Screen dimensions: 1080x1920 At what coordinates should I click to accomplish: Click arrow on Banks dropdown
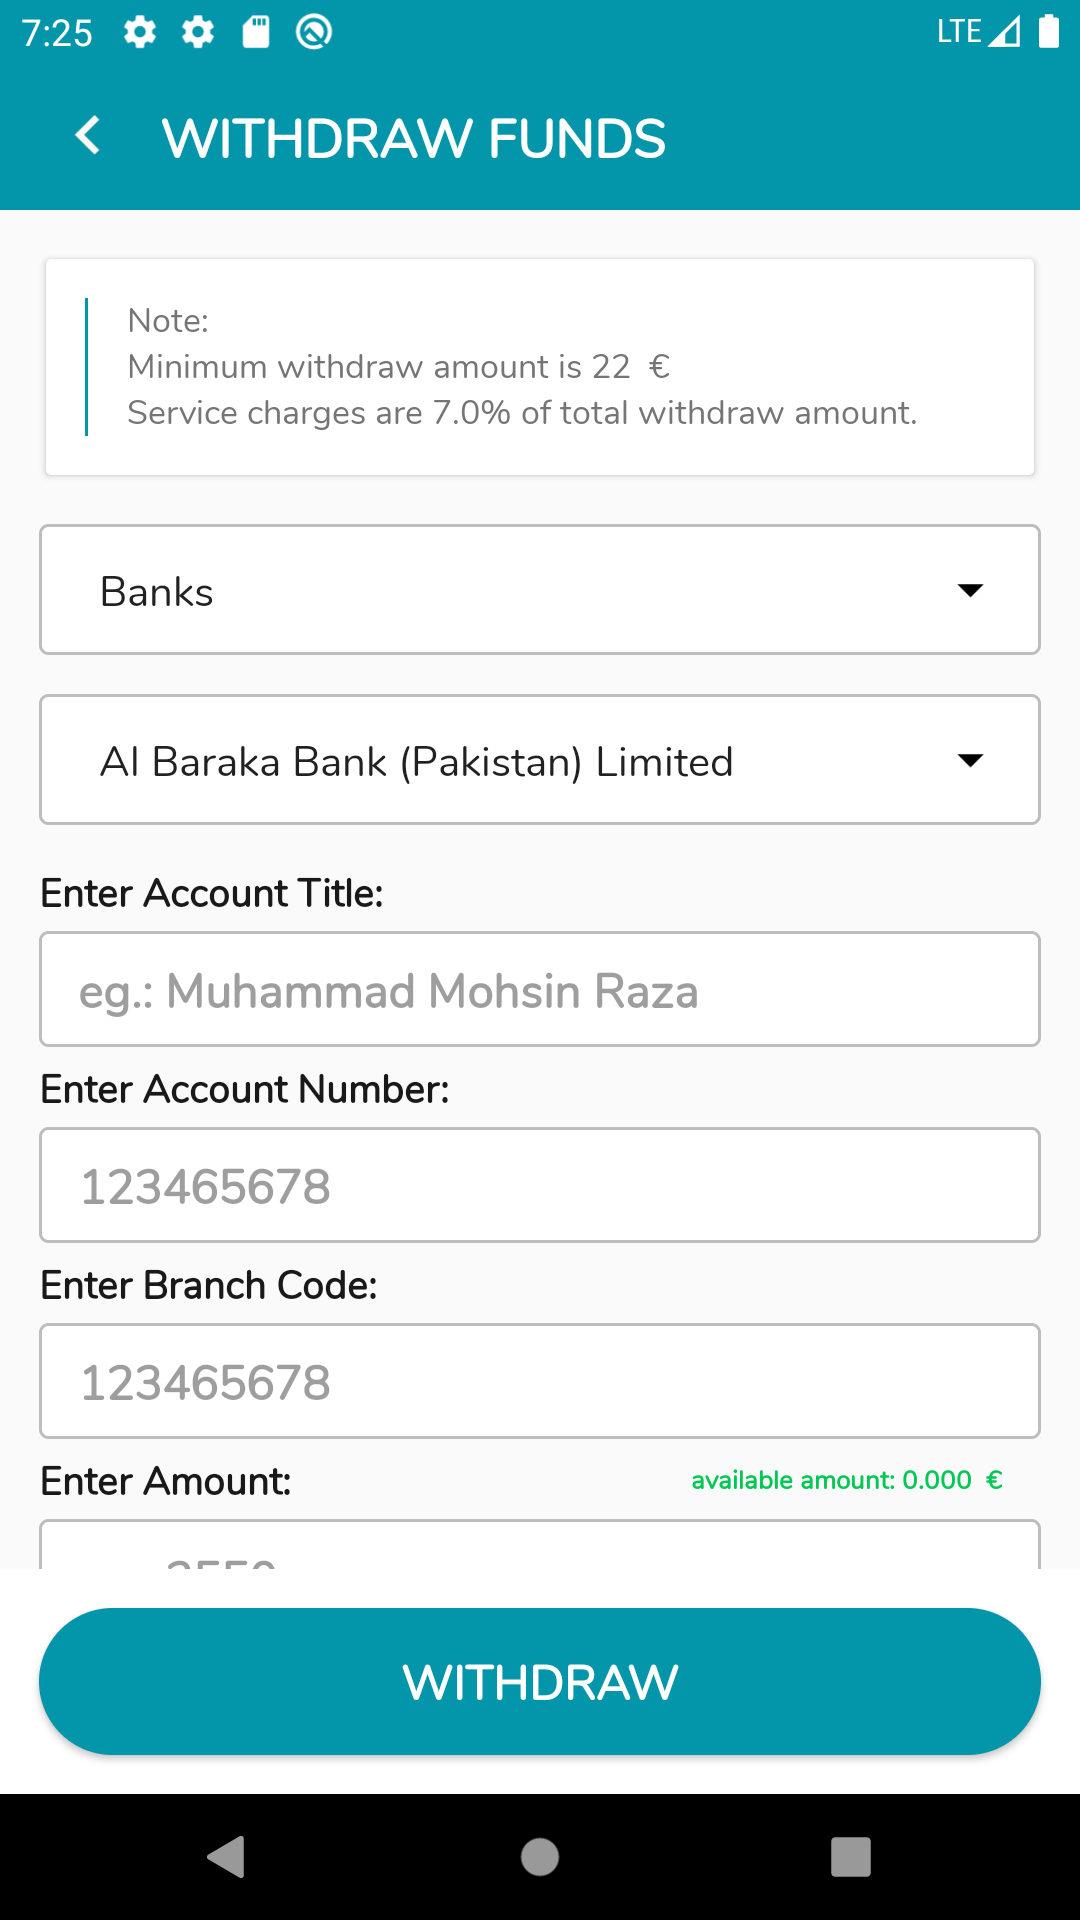(970, 590)
